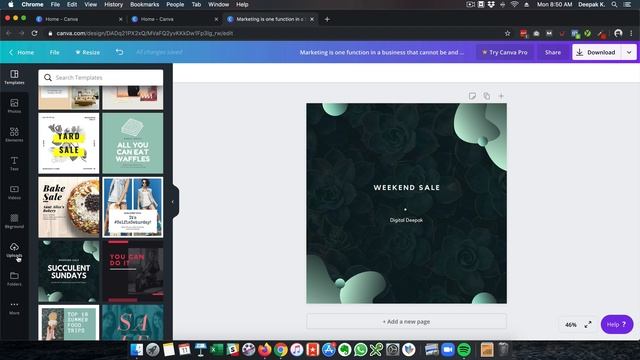Open the Canva File menu
Image resolution: width=640 pixels, height=360 pixels.
click(54, 52)
